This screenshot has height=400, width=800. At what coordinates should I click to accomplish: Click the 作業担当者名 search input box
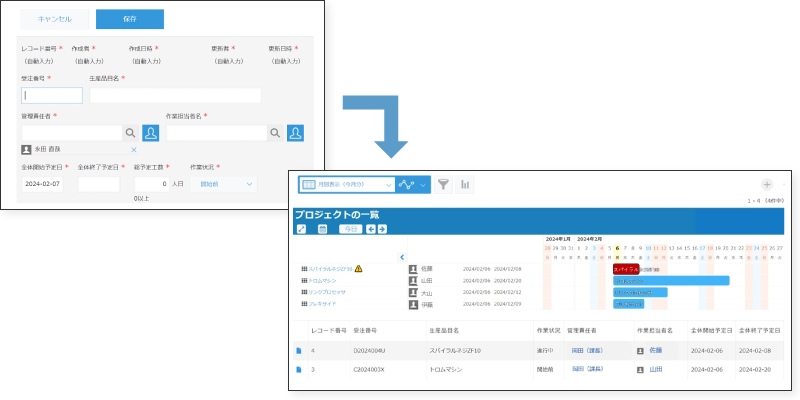click(217, 133)
